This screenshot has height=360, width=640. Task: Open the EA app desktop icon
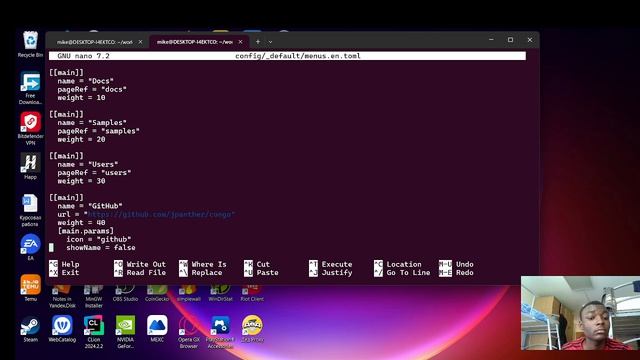(30, 247)
